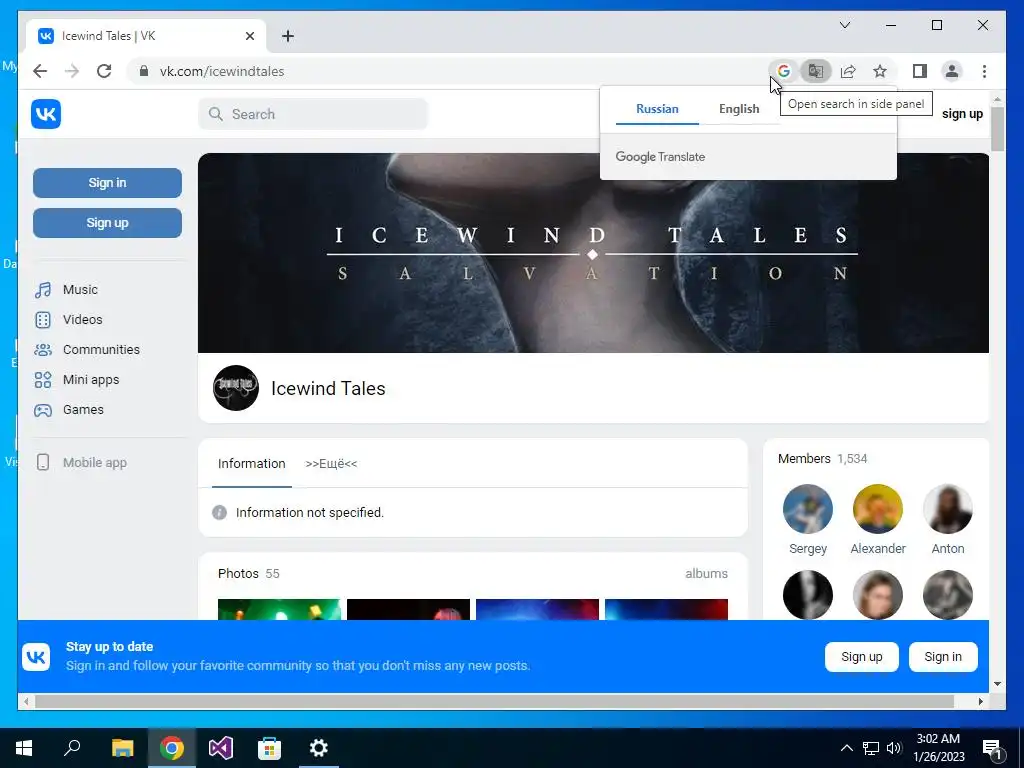Open Chrome's three-dot menu
This screenshot has width=1024, height=768.
[984, 71]
